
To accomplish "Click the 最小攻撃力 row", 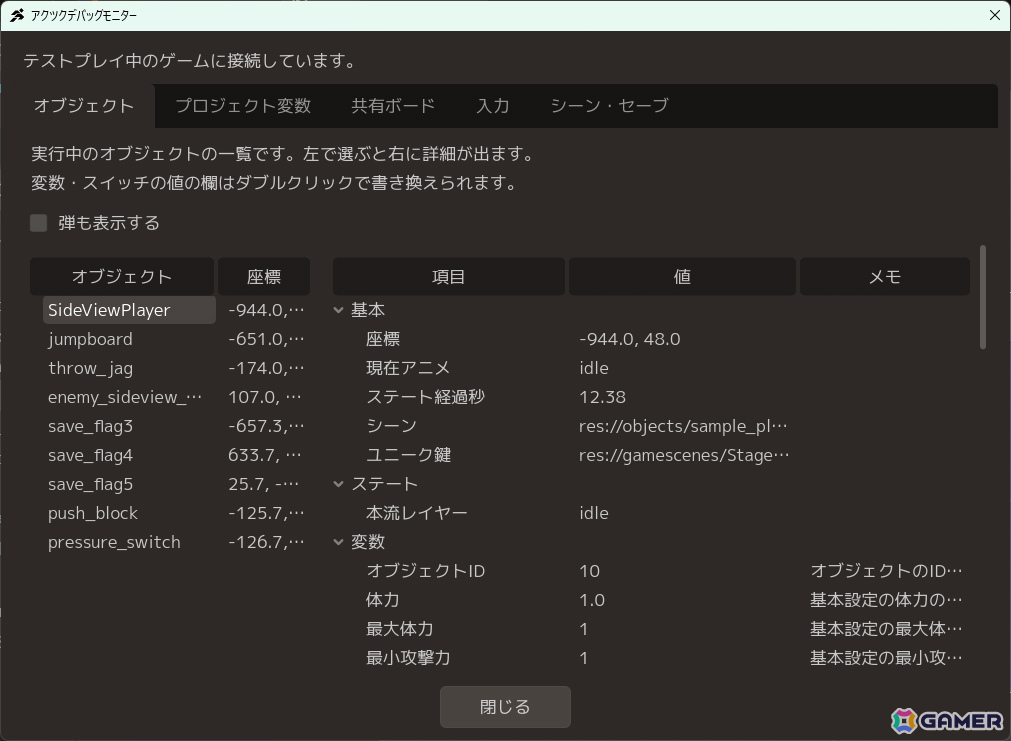I will point(651,658).
